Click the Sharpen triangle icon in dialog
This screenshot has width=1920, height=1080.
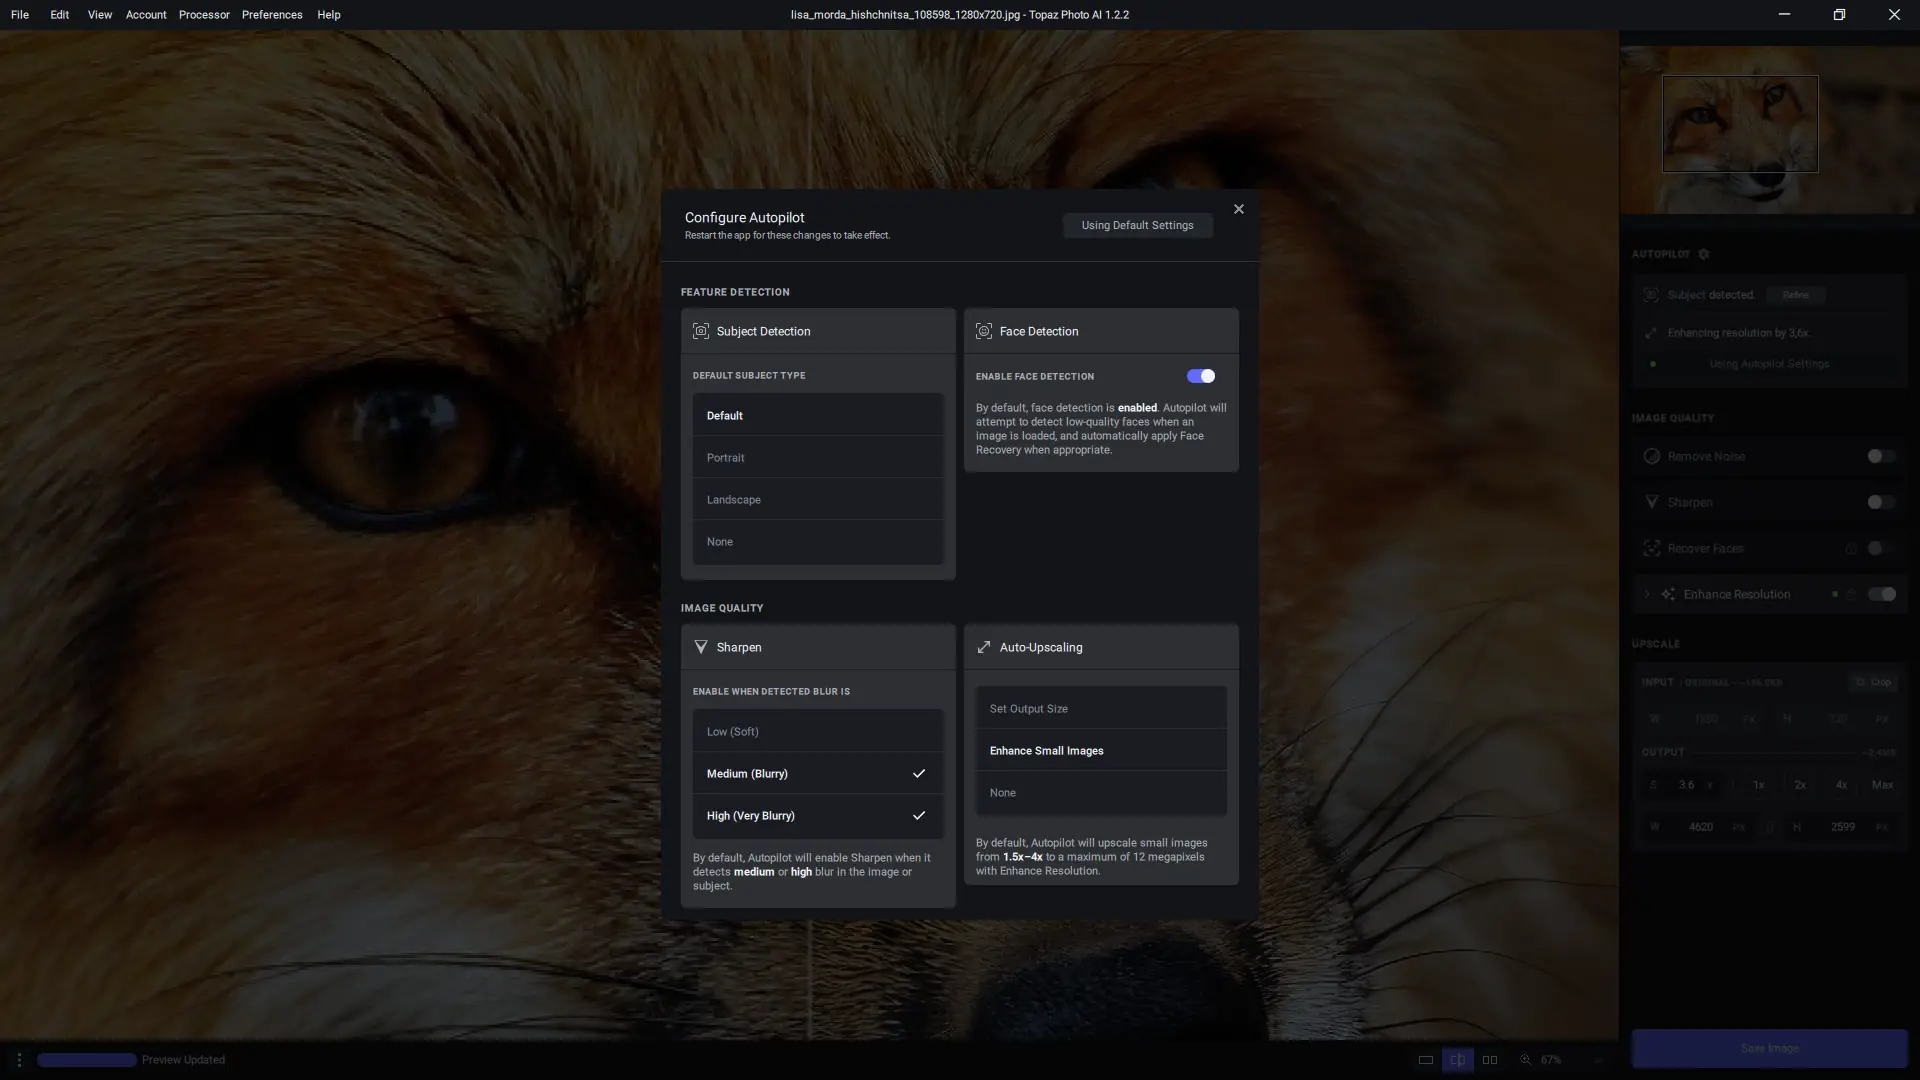(701, 647)
